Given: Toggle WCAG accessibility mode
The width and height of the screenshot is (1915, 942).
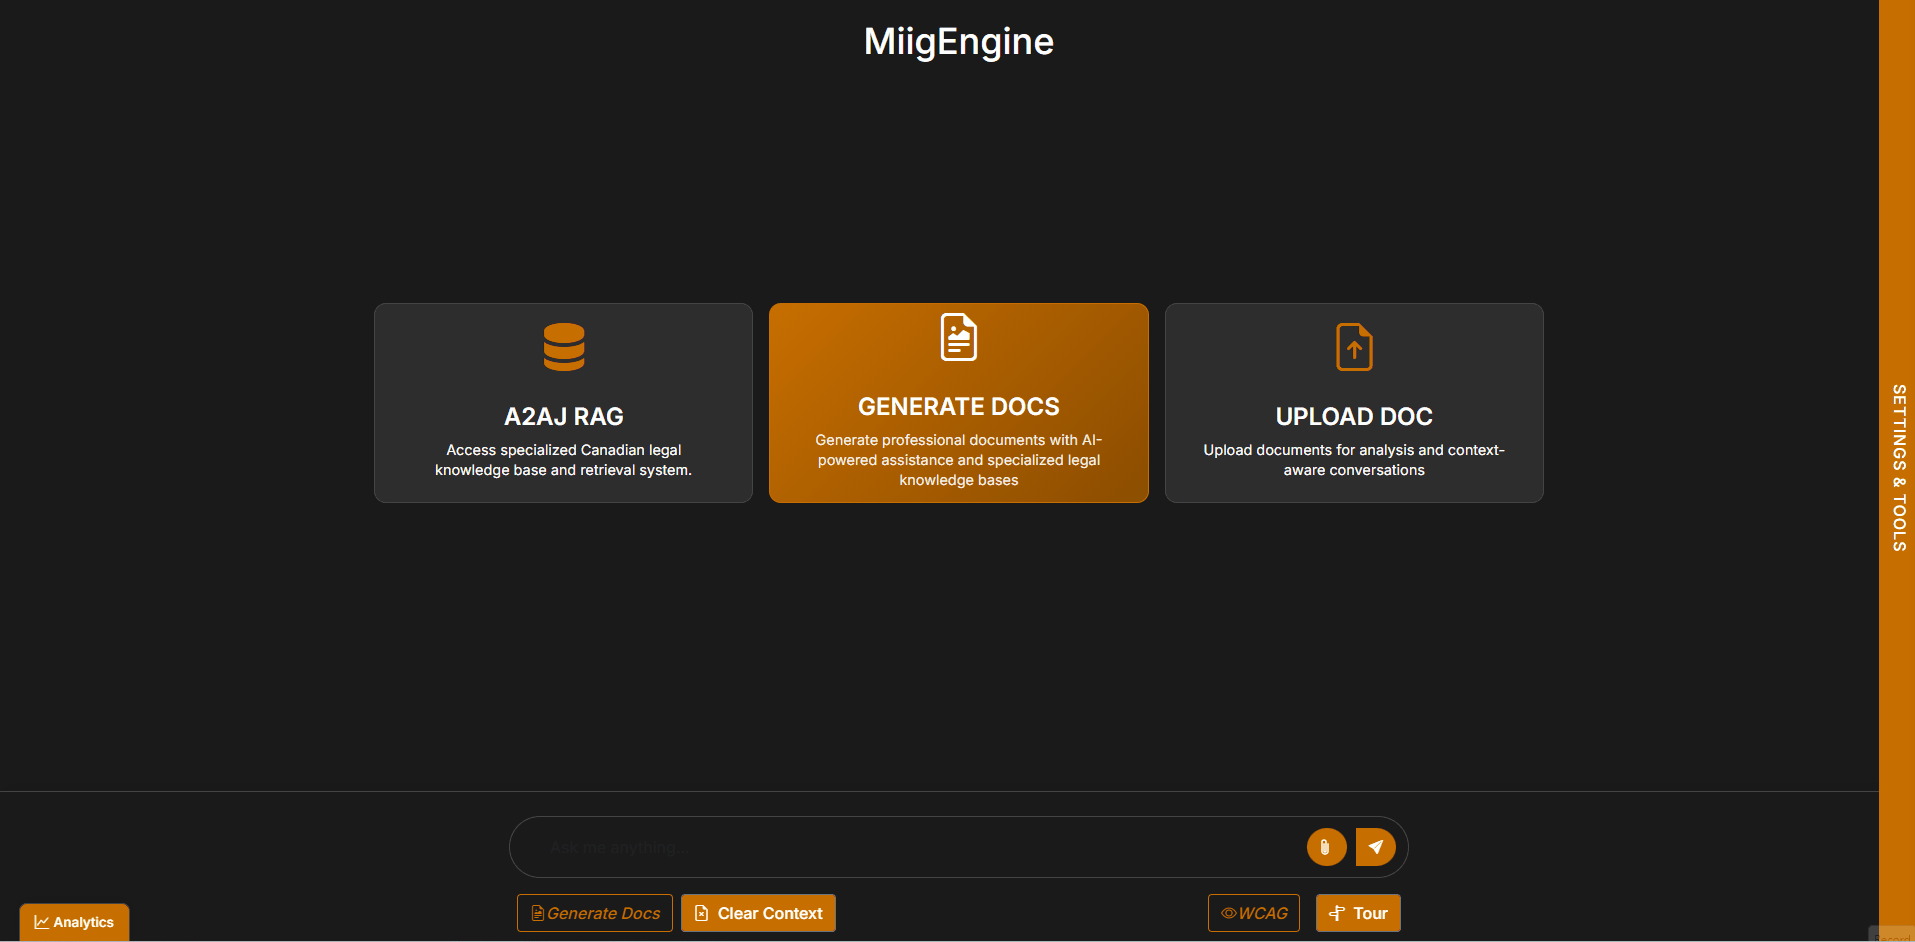Looking at the screenshot, I should click(x=1254, y=913).
